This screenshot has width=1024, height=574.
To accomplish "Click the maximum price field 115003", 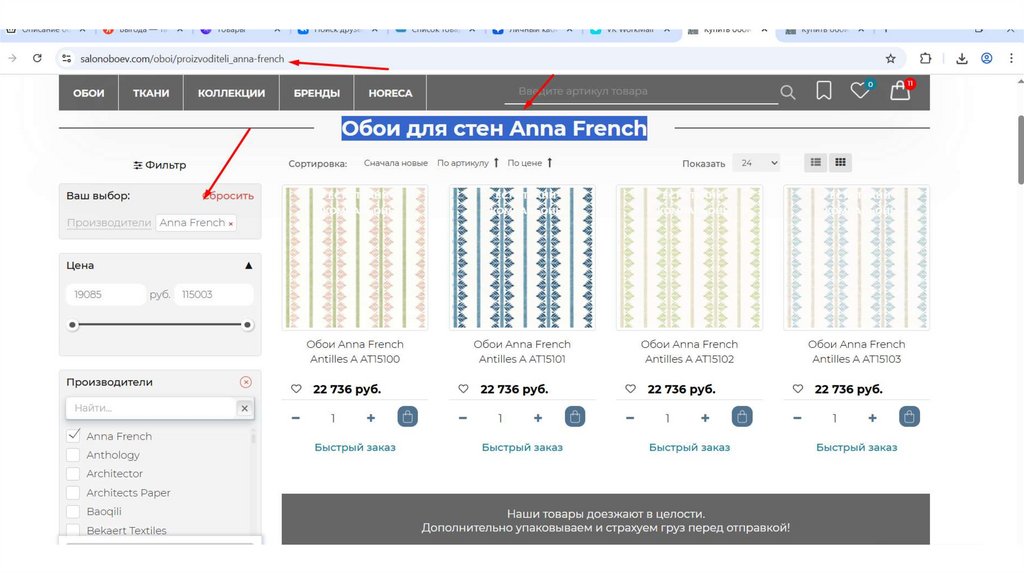I will [x=214, y=295].
